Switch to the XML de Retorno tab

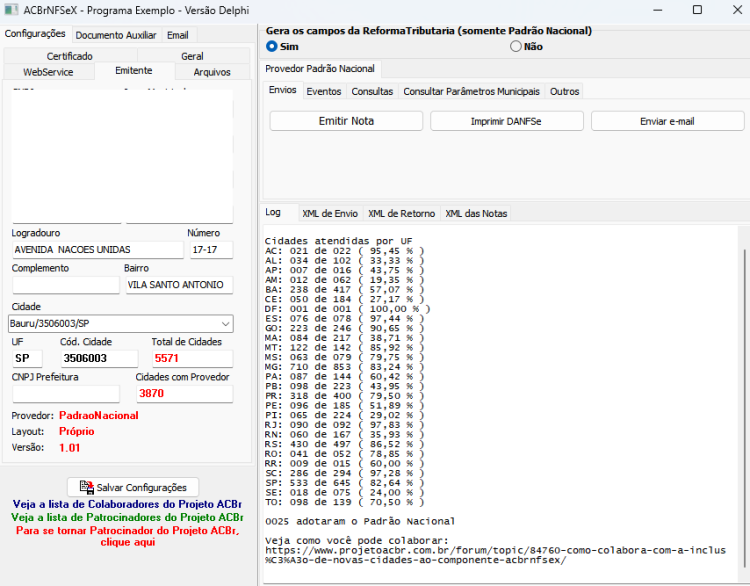click(x=401, y=213)
